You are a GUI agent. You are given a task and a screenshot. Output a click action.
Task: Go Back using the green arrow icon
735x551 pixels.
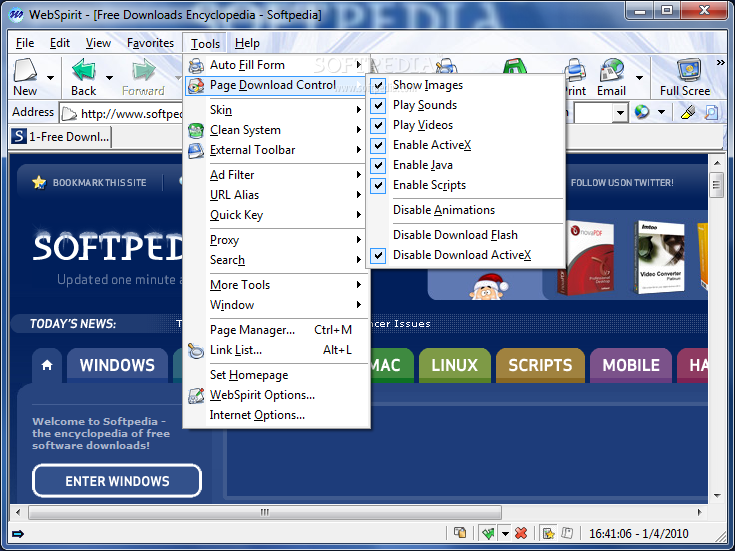(83, 70)
